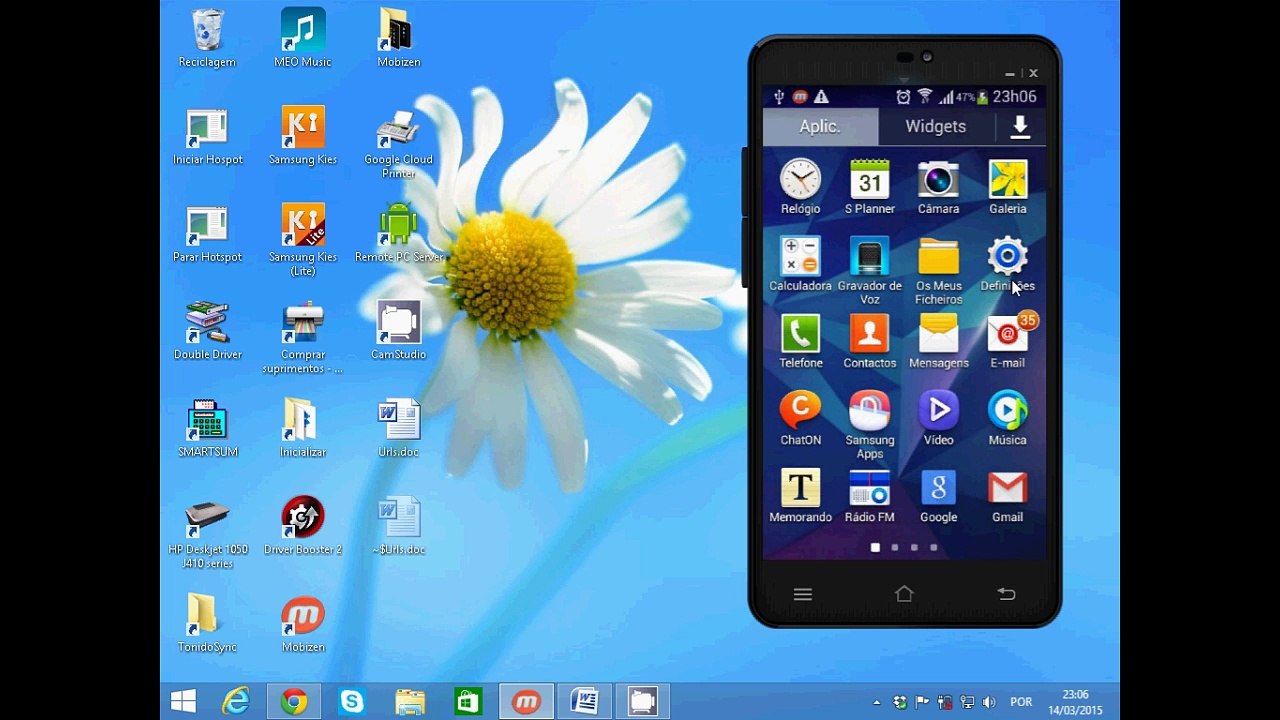Image resolution: width=1280 pixels, height=720 pixels.
Task: Open Internet Explorer from taskbar
Action: pos(236,701)
